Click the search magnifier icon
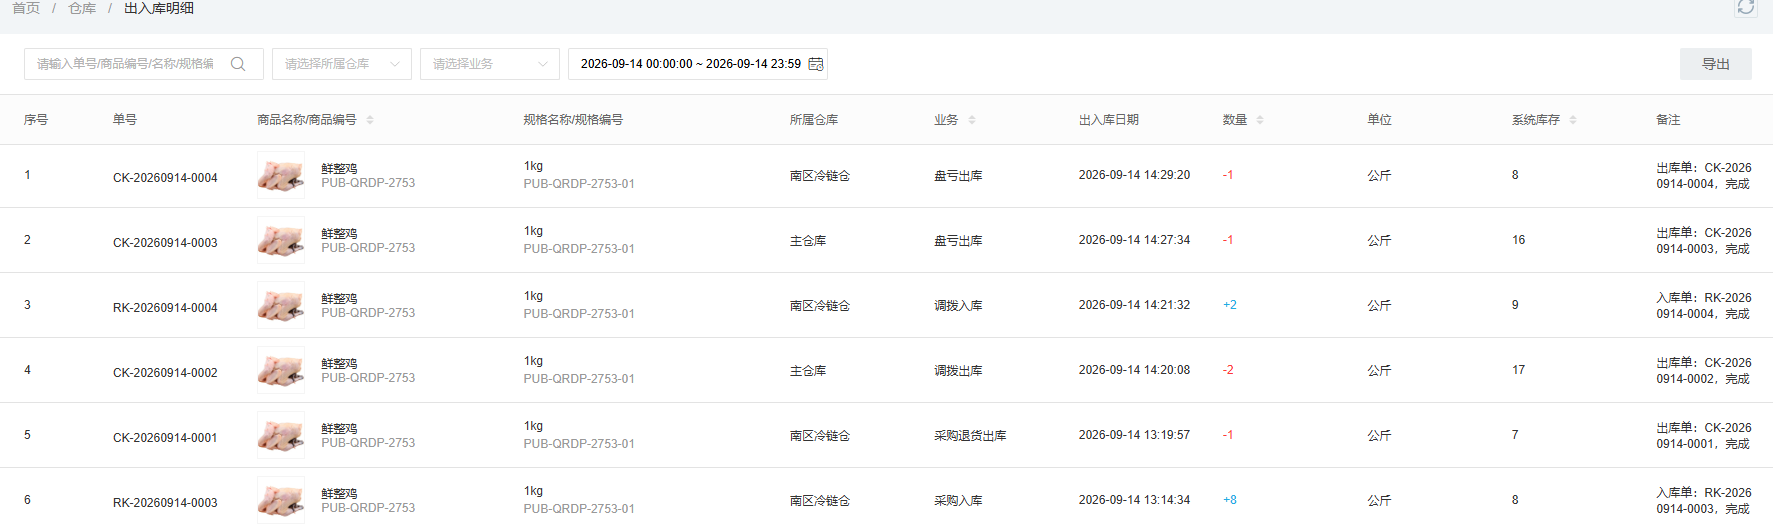Screen dimensions: 1773x525 click(238, 64)
